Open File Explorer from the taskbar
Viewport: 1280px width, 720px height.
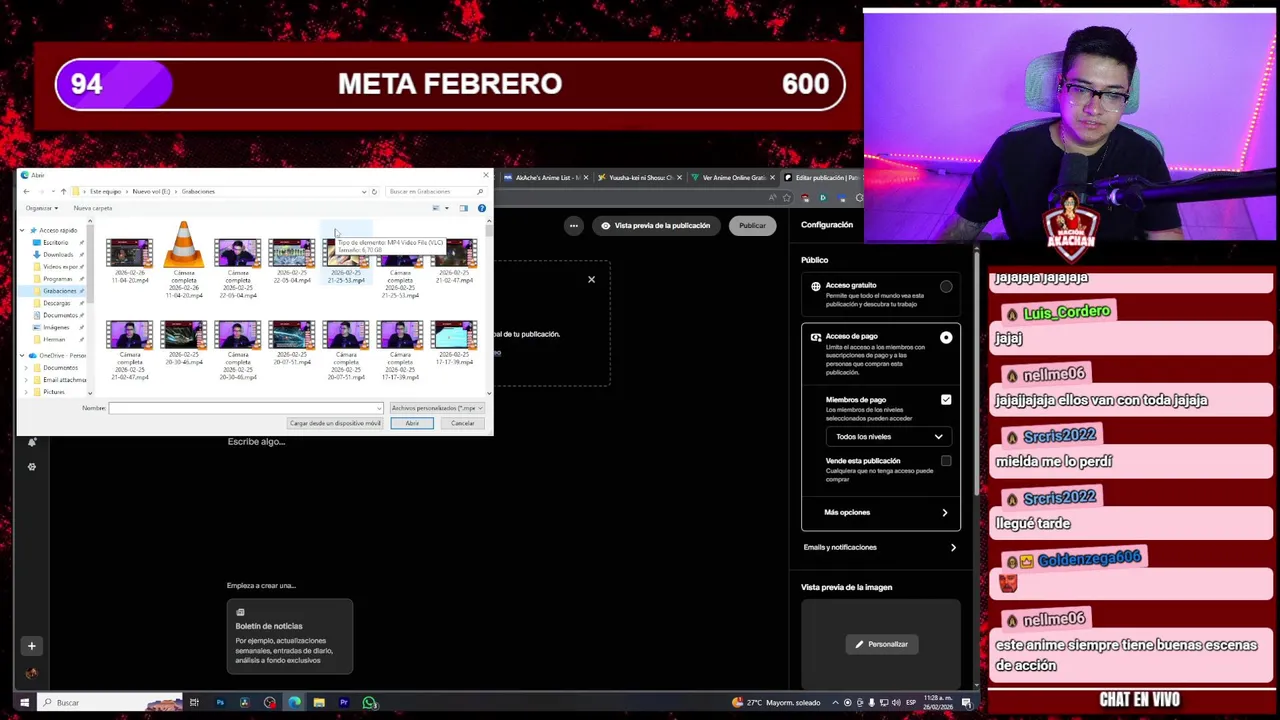(x=319, y=703)
